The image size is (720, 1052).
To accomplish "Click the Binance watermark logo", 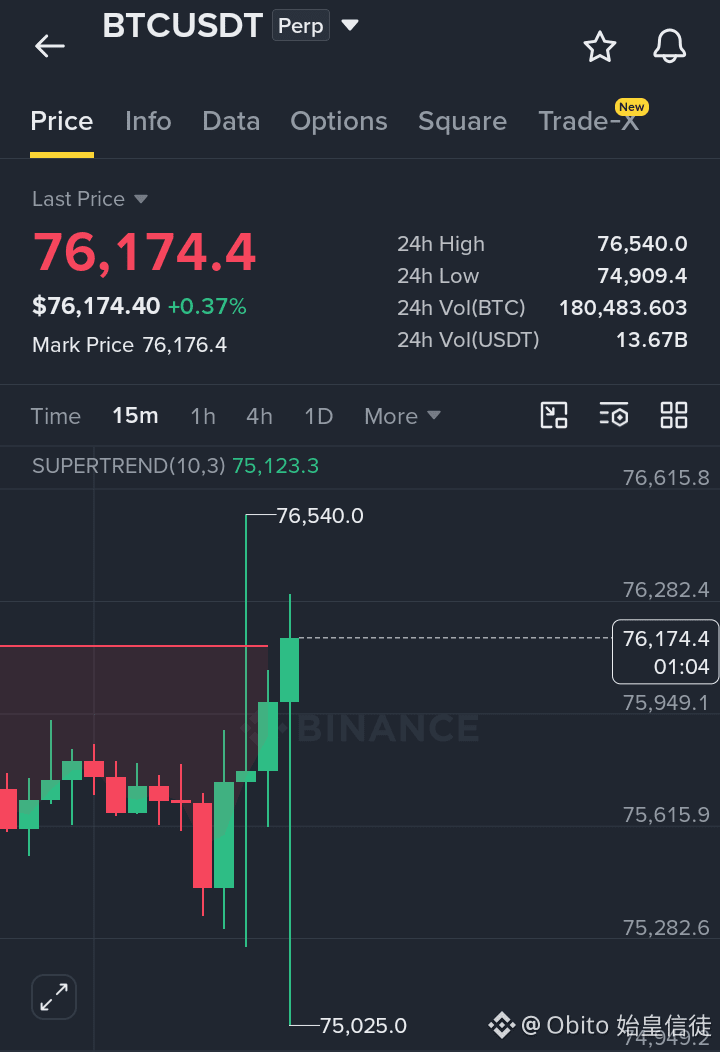I will (x=361, y=728).
